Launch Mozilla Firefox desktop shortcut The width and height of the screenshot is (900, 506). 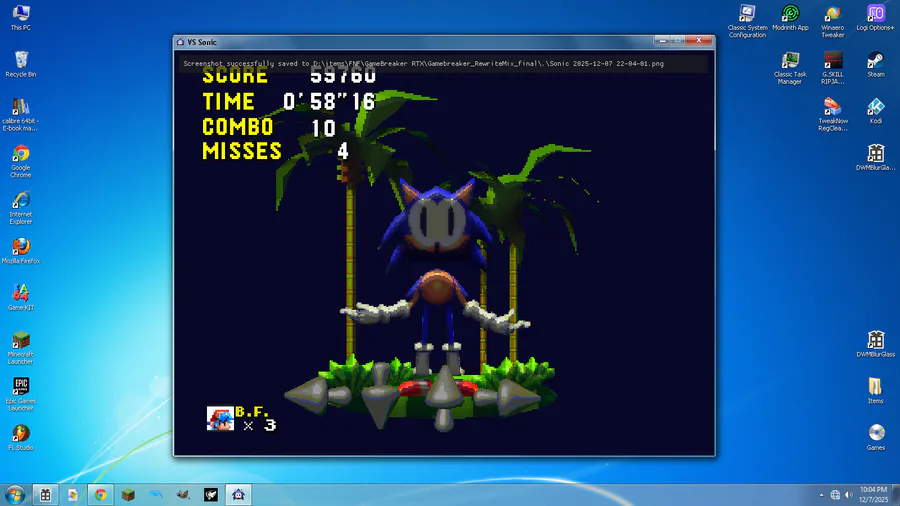pyautogui.click(x=21, y=251)
